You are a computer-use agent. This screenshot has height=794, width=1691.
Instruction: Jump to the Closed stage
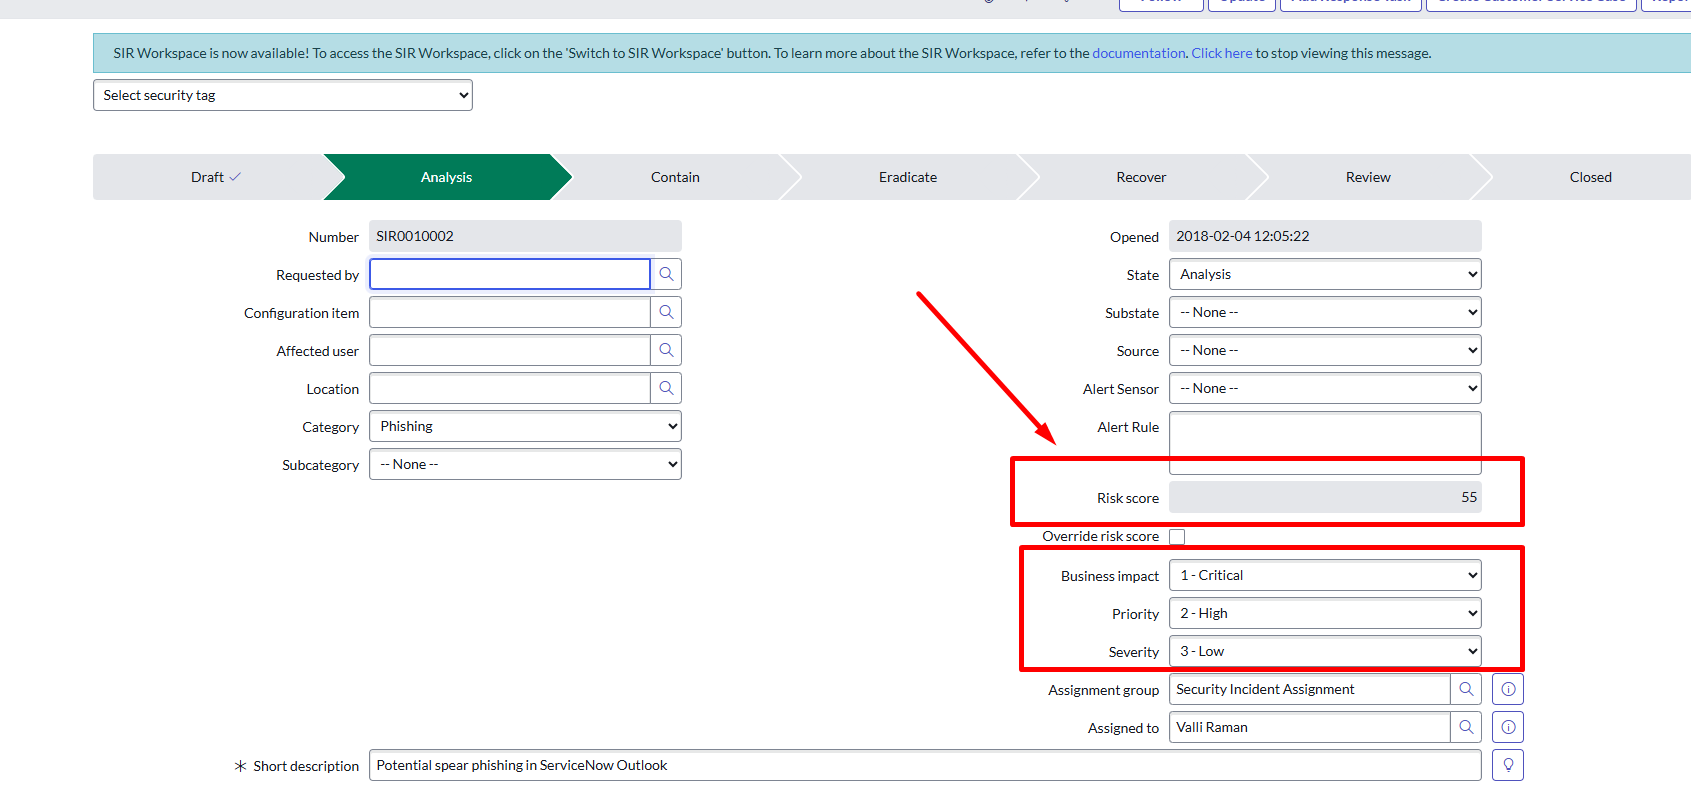point(1590,177)
